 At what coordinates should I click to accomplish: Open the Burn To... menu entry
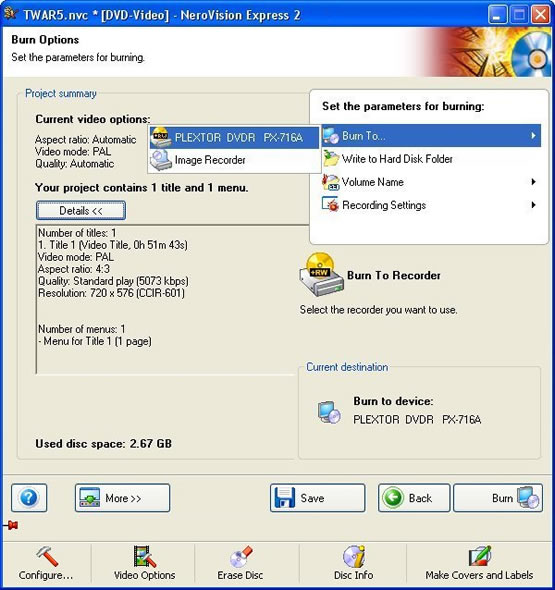pyautogui.click(x=431, y=135)
